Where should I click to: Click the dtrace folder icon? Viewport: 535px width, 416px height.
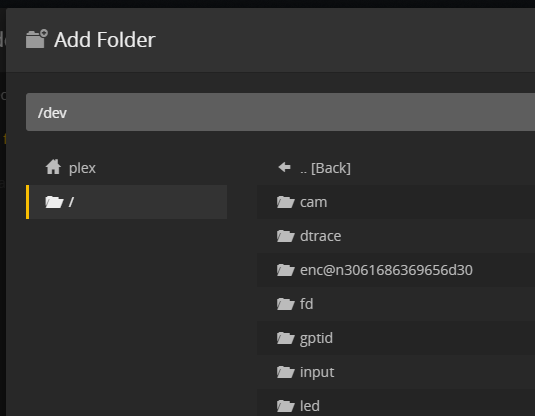pyautogui.click(x=286, y=236)
